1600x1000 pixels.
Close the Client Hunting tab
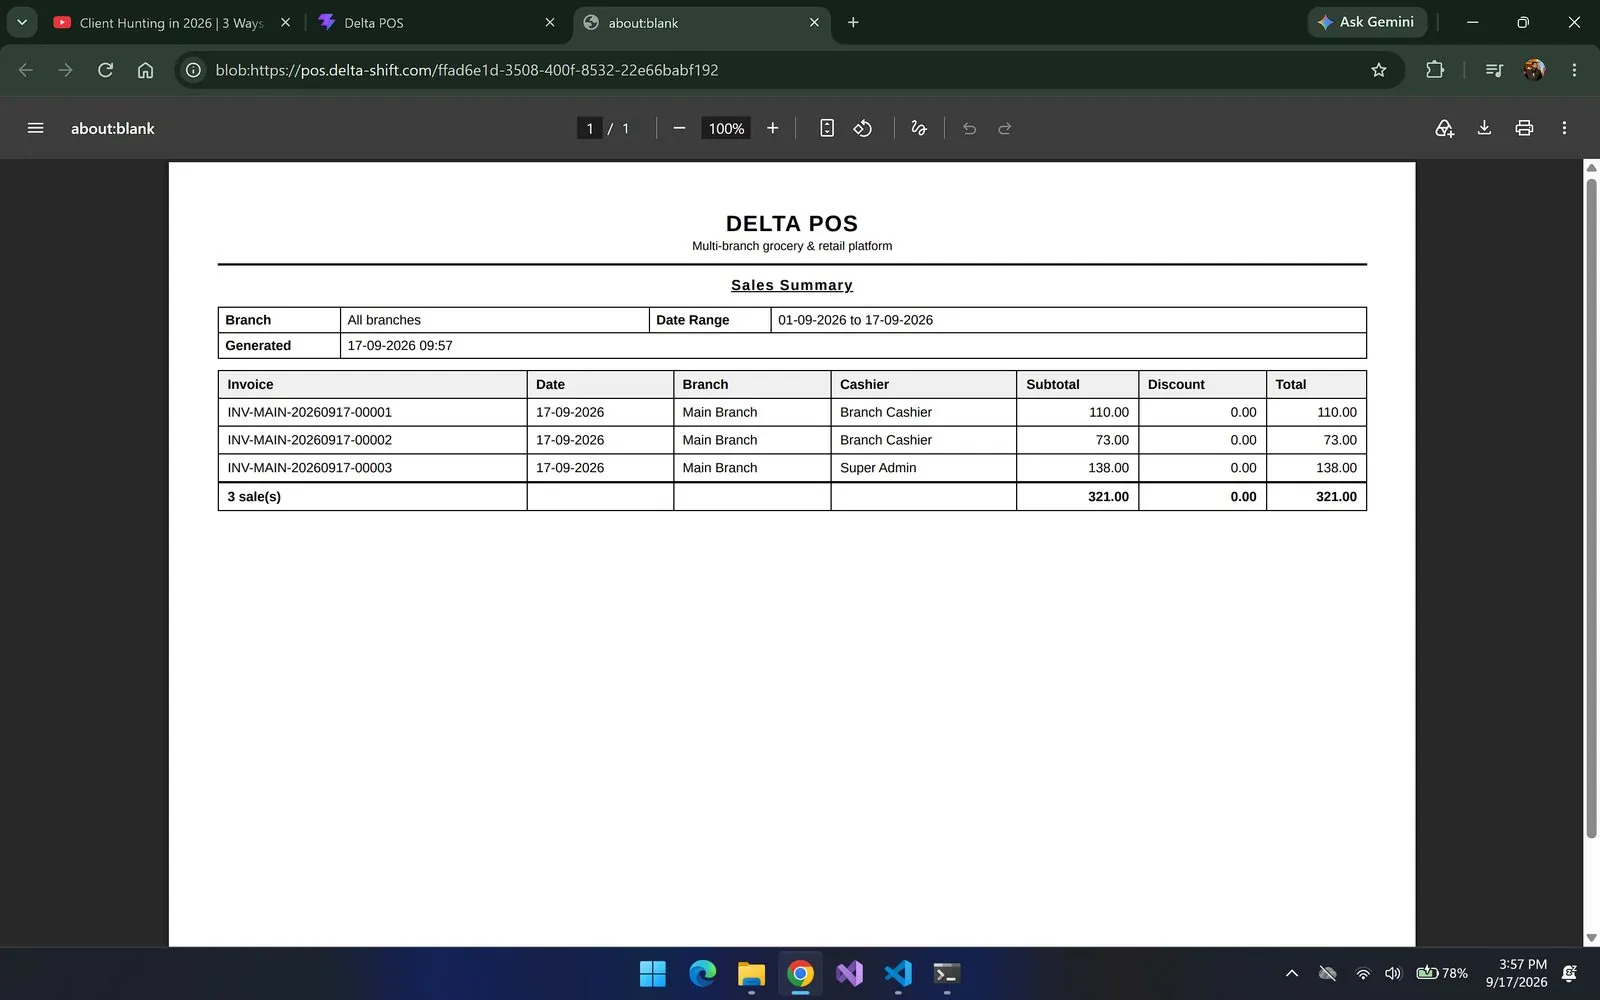285,22
